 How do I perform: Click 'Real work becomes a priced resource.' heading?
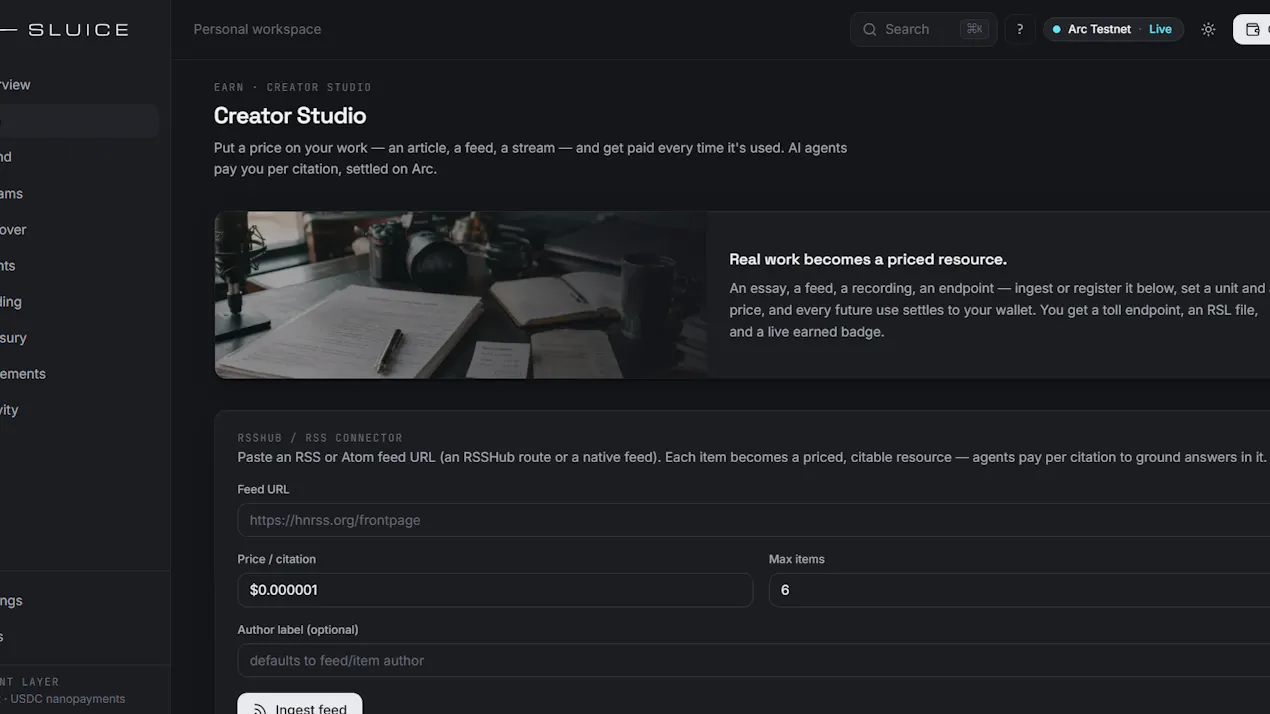point(868,259)
